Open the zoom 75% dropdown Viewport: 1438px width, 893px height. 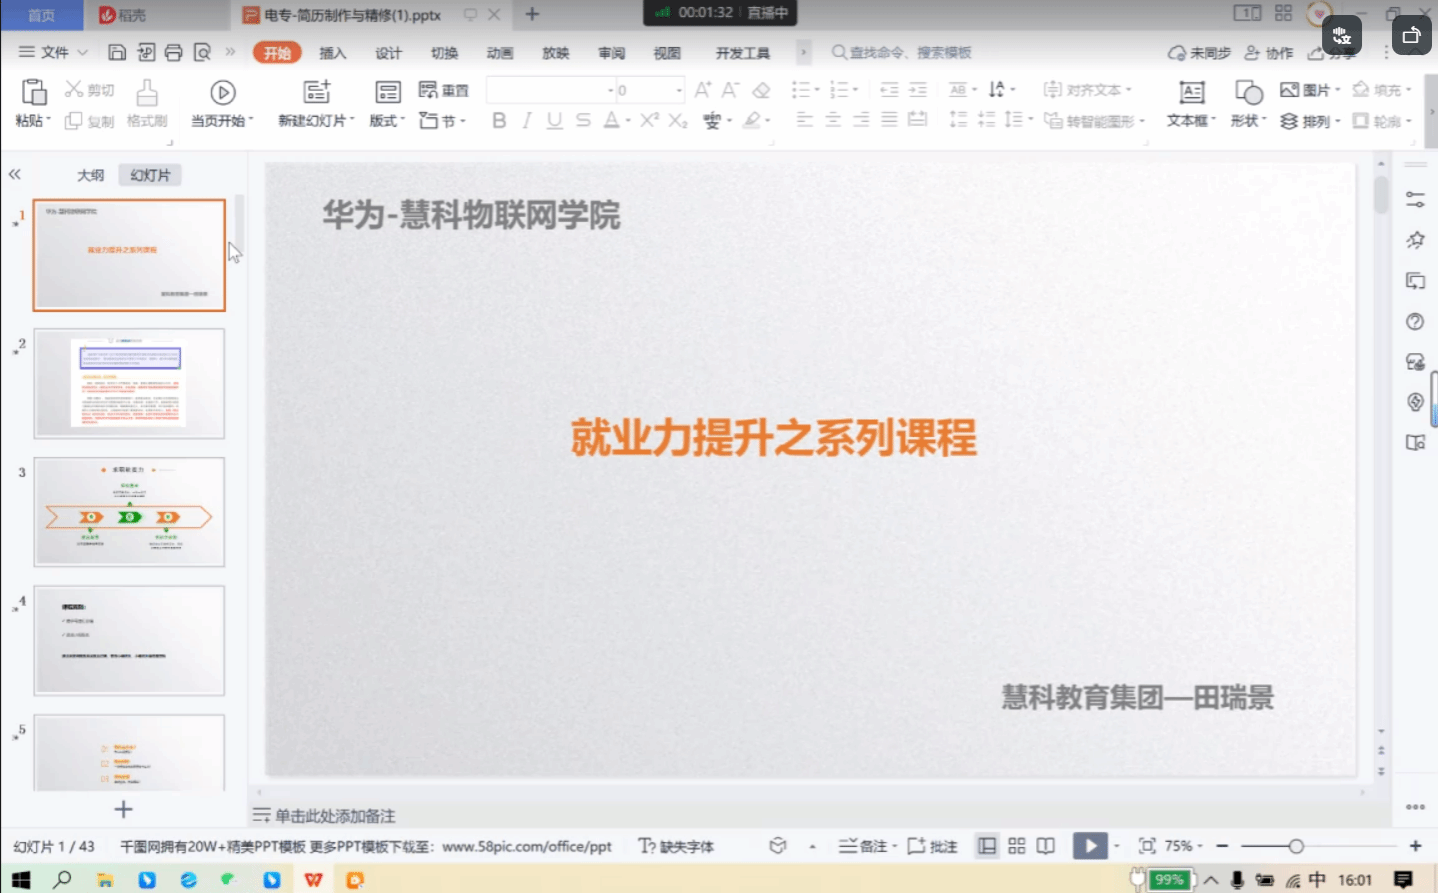(x=1184, y=846)
